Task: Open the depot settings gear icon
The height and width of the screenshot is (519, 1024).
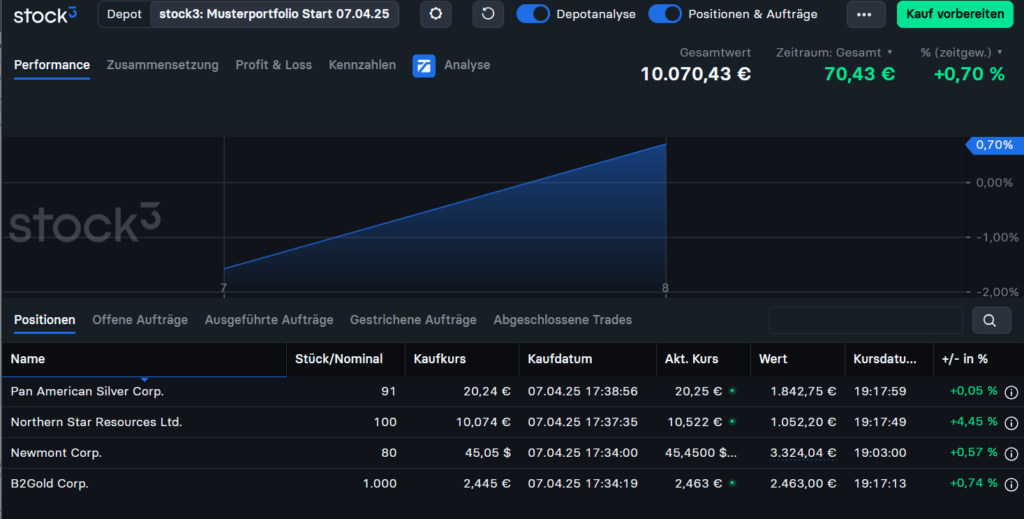Action: click(436, 14)
